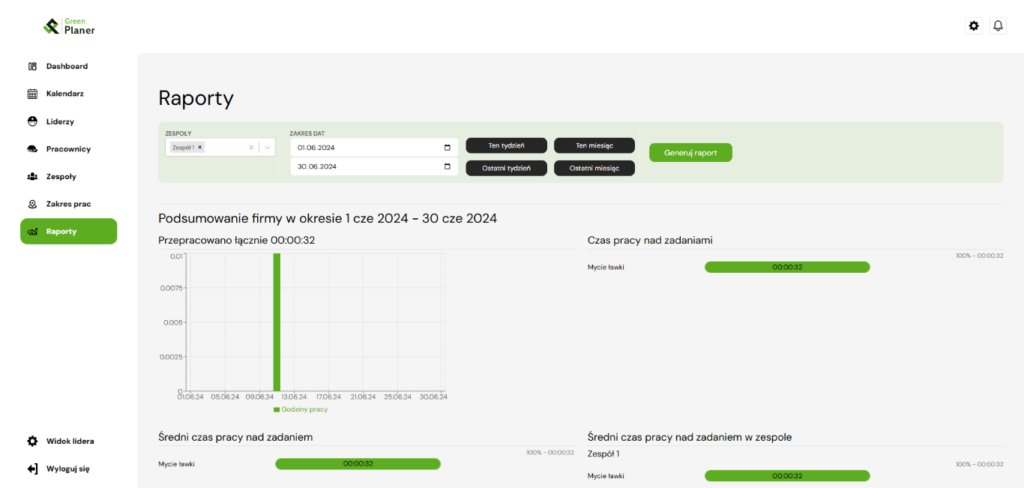Open calendar picker for 30.06.2024 date
Screen dimensions: 1024x488
click(447, 167)
